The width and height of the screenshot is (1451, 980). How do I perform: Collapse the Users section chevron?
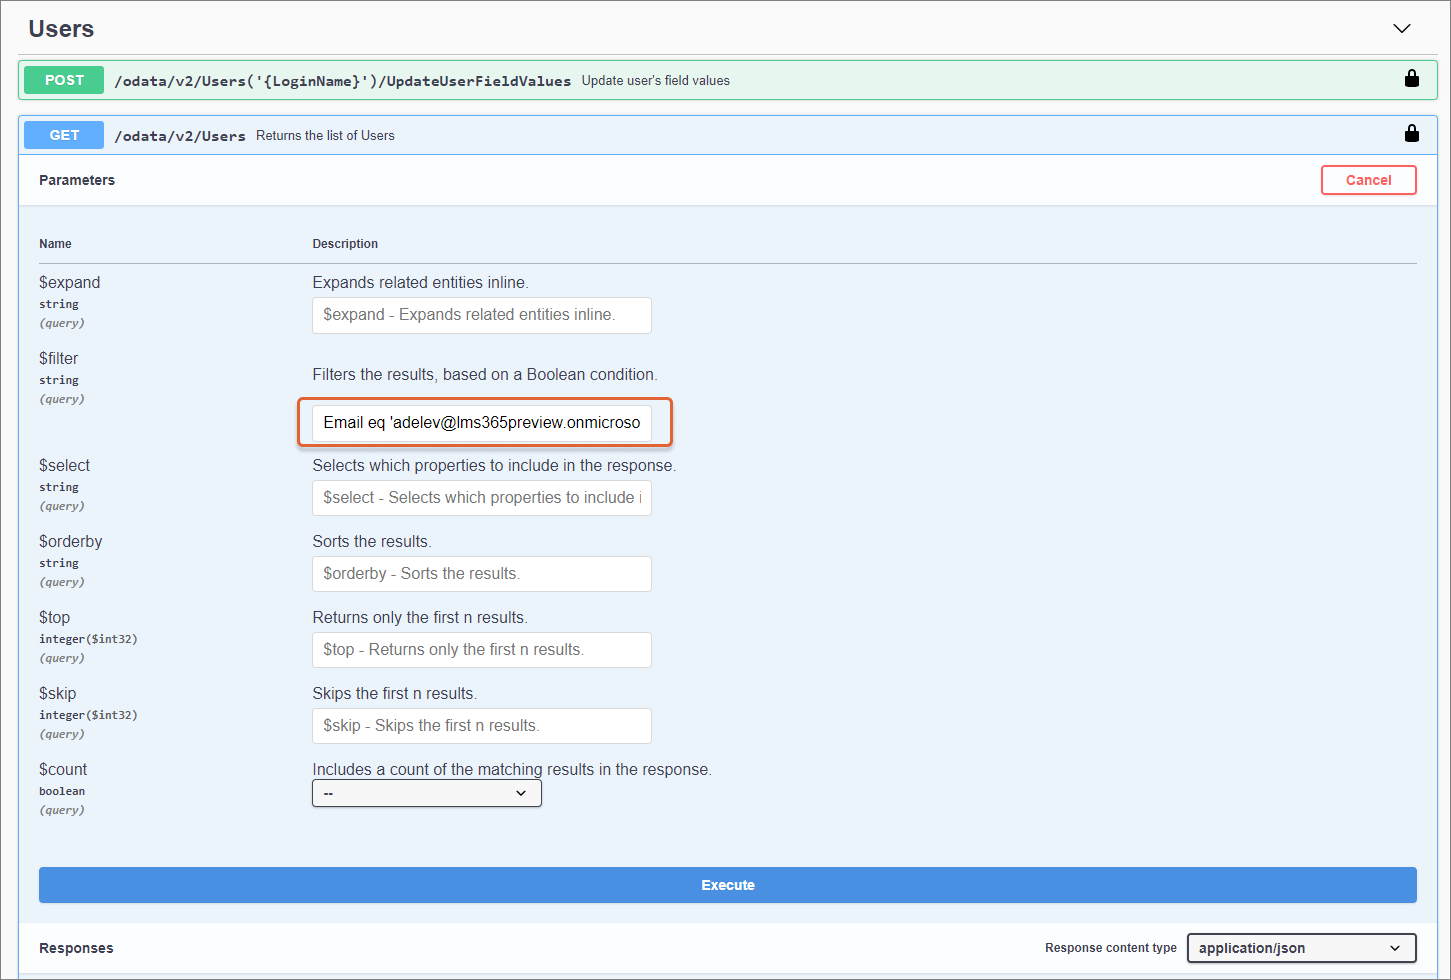coord(1401,29)
